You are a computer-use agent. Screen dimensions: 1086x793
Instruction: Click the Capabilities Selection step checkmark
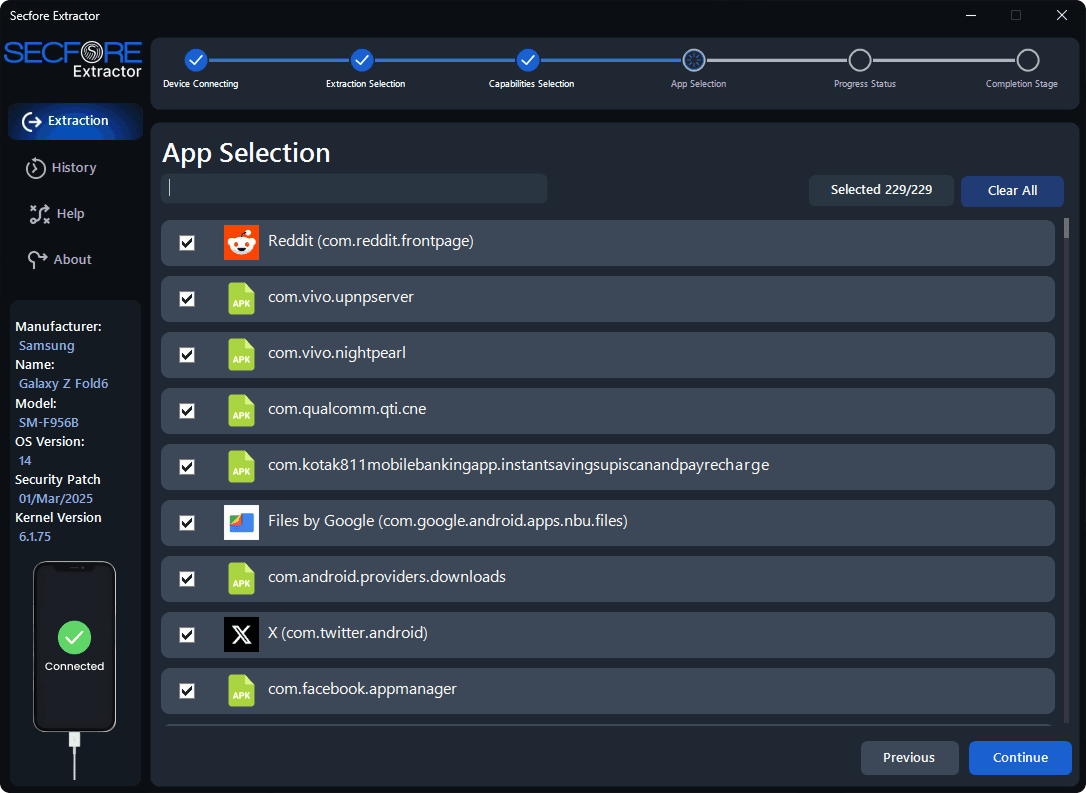(528, 60)
